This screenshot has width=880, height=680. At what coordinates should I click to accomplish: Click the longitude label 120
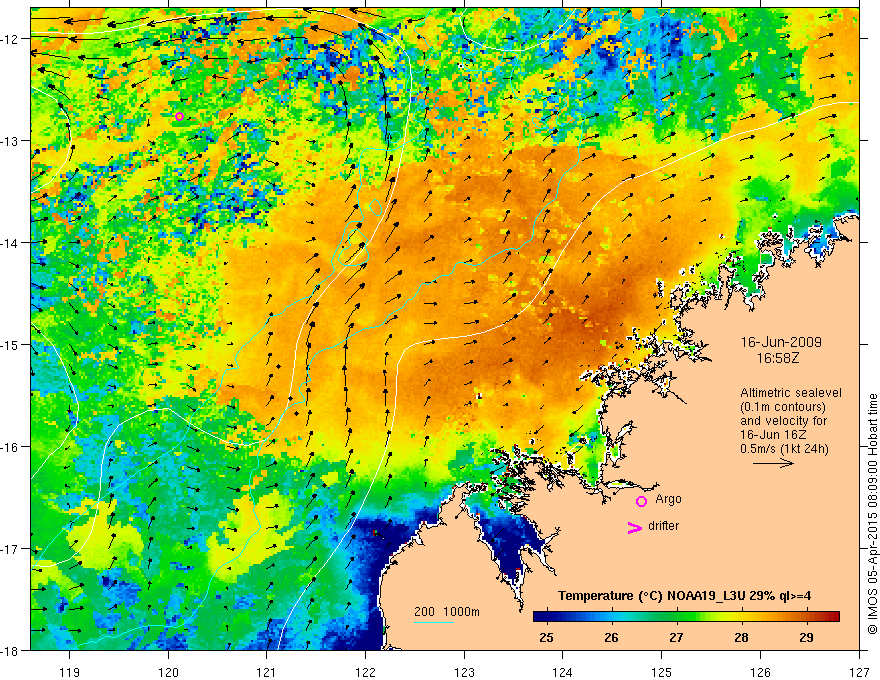[168, 672]
